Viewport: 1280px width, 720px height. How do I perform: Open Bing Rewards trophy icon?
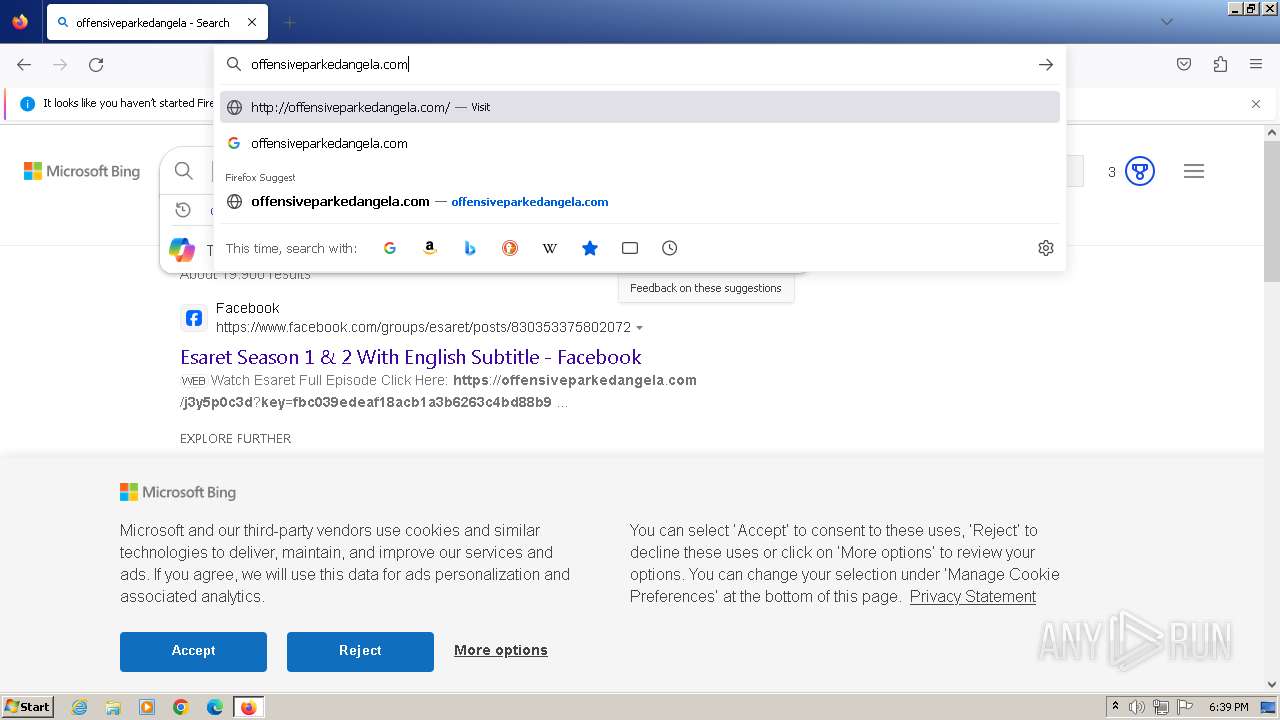pos(1140,171)
